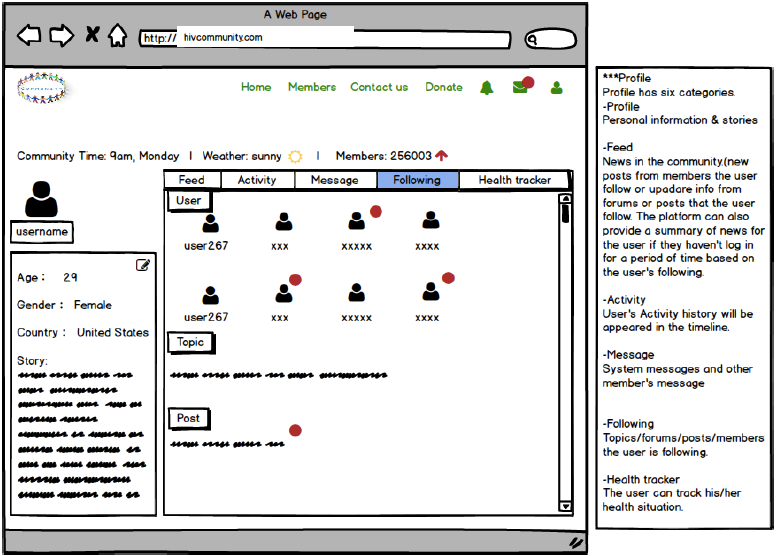Open the envelope messages icon
The width and height of the screenshot is (776, 556).
(520, 87)
